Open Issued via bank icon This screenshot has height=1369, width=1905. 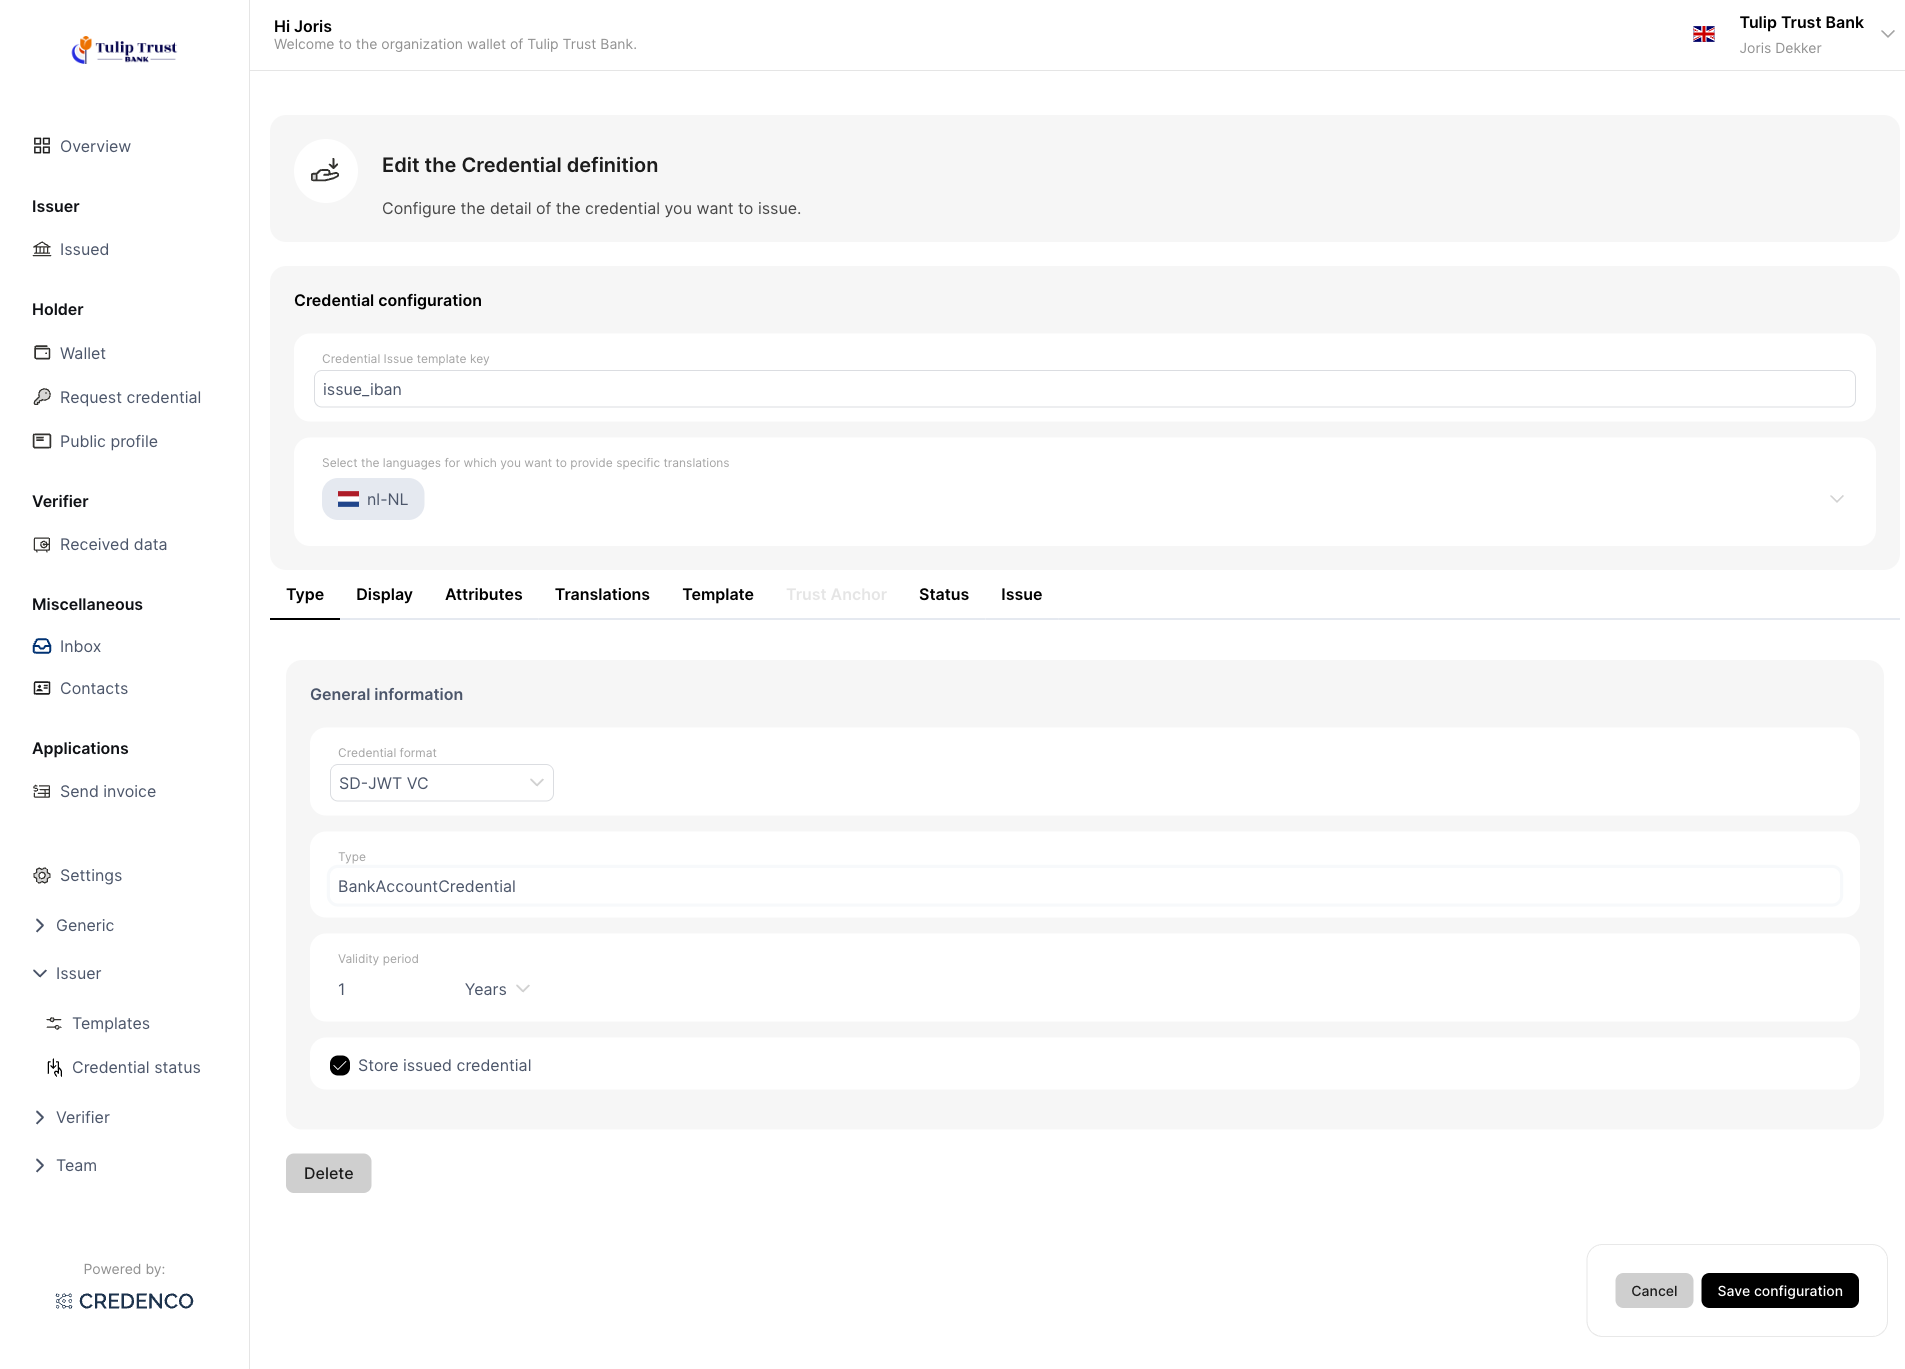pyautogui.click(x=41, y=249)
